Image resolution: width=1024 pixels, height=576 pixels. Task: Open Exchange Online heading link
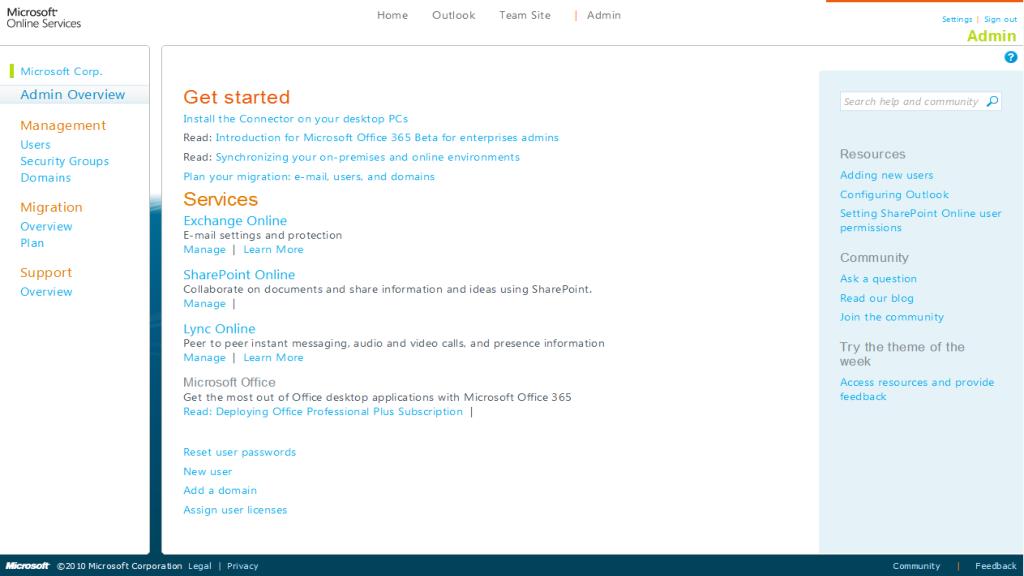pos(235,221)
